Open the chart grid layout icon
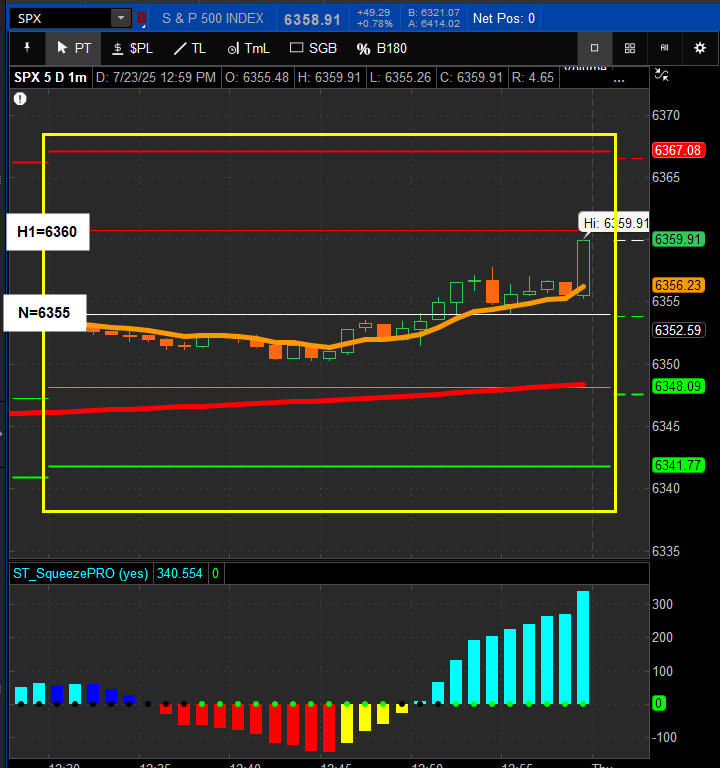720x768 pixels. point(630,48)
